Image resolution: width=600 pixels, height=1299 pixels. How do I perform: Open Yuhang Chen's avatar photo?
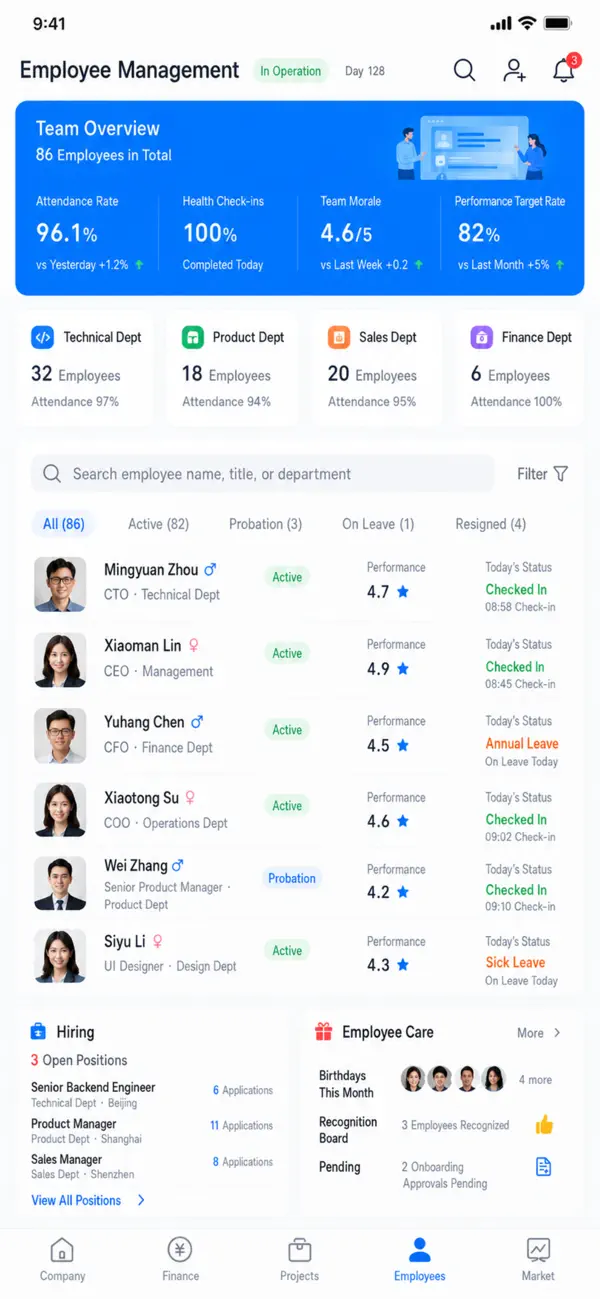pos(60,736)
